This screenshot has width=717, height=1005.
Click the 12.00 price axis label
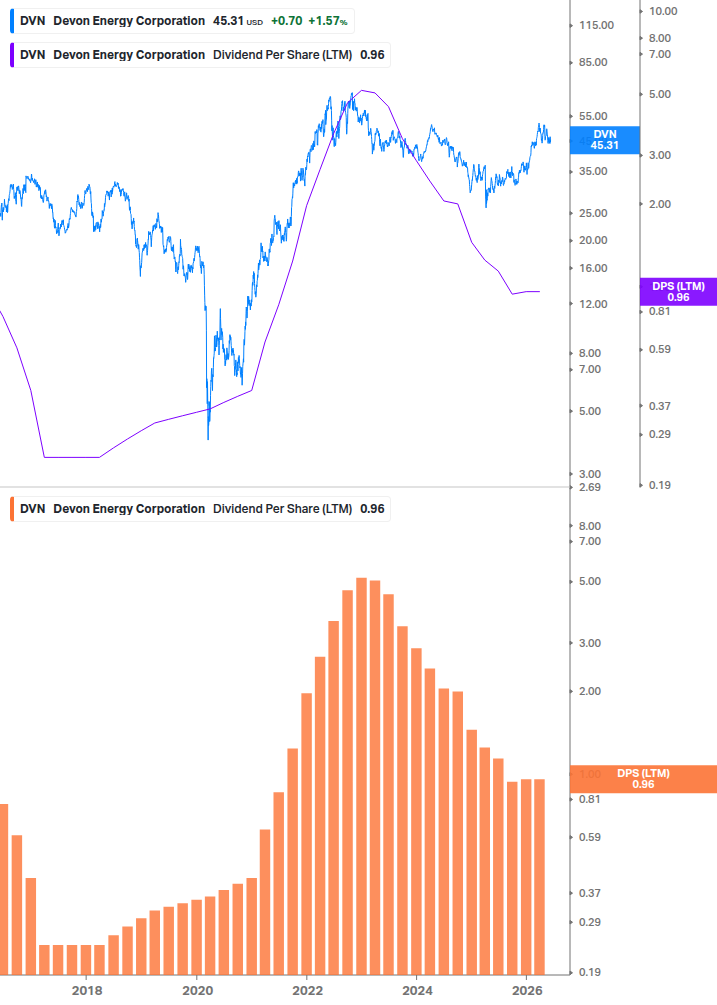(x=593, y=304)
